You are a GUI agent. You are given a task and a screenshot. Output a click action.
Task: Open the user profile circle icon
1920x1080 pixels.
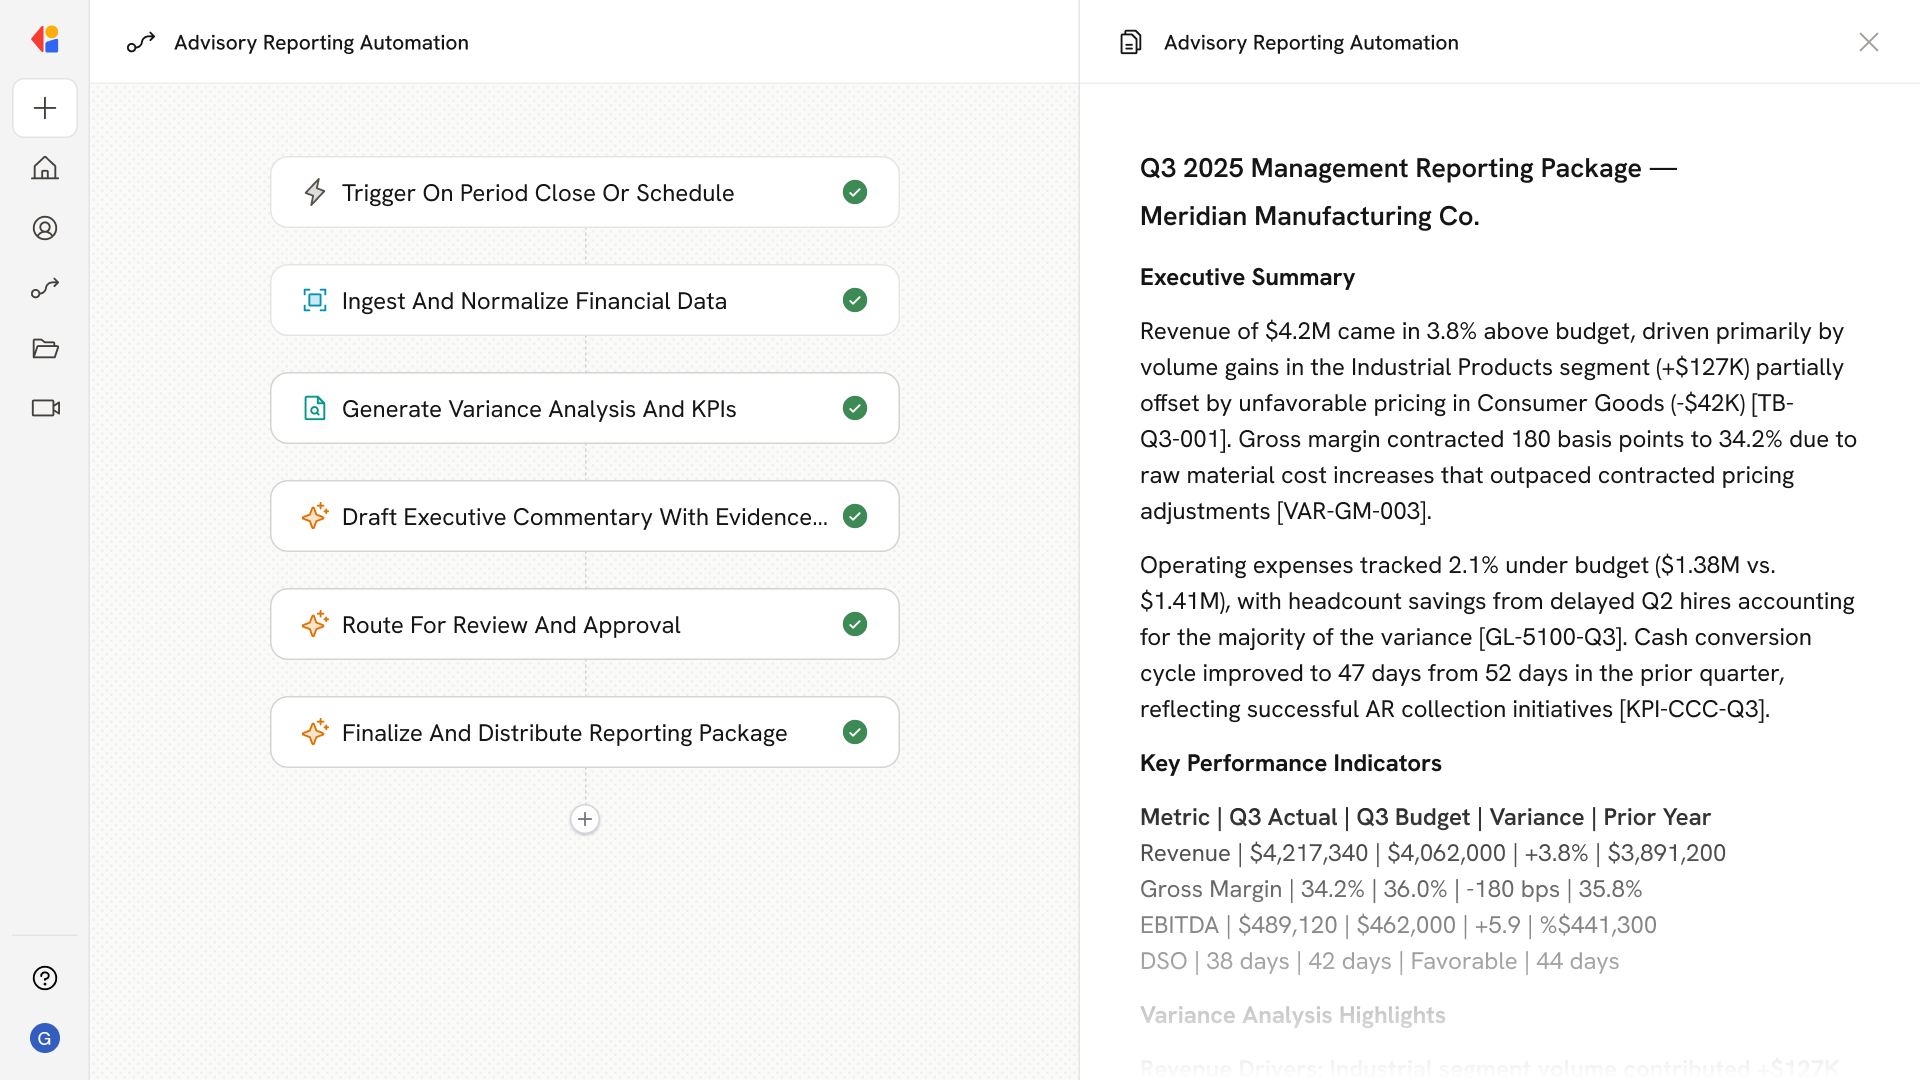pyautogui.click(x=45, y=228)
